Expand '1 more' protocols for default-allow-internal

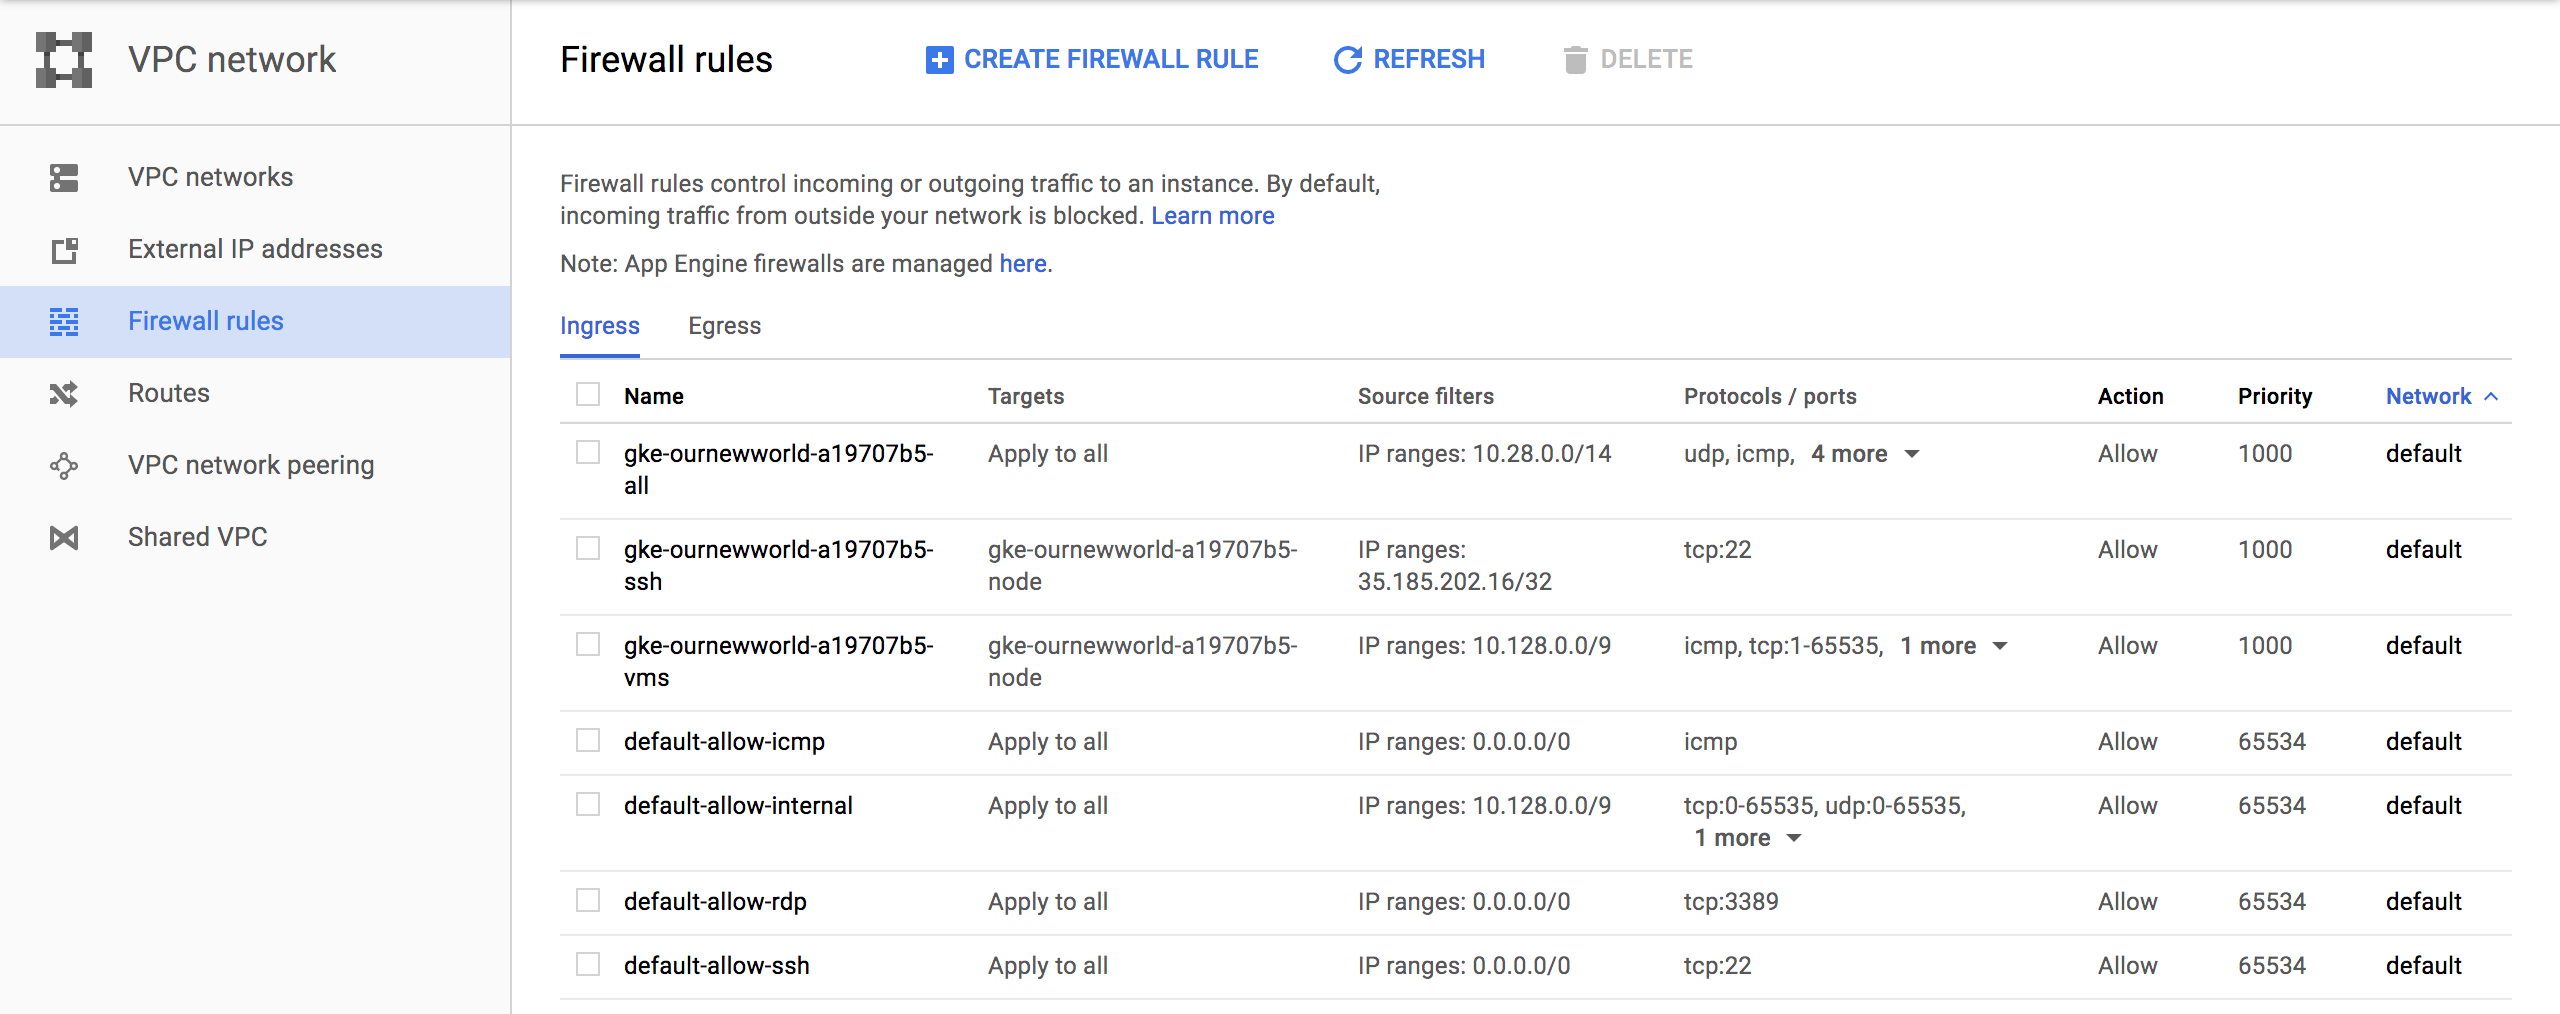(1748, 838)
